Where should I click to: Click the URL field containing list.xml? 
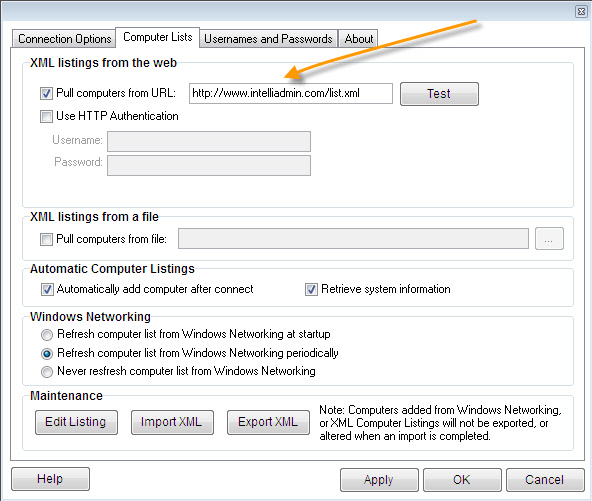pyautogui.click(x=291, y=93)
